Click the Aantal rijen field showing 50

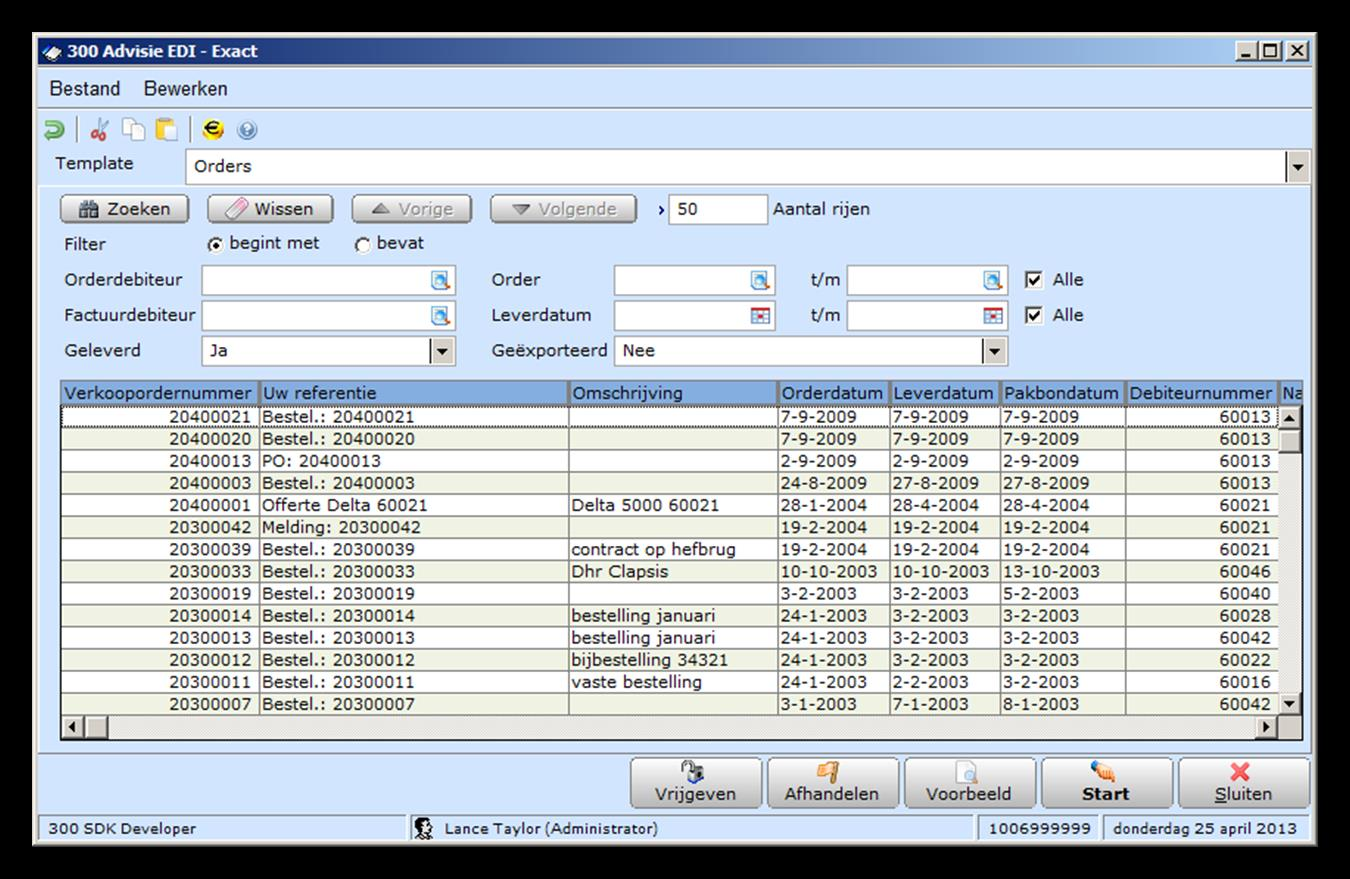pyautogui.click(x=718, y=209)
